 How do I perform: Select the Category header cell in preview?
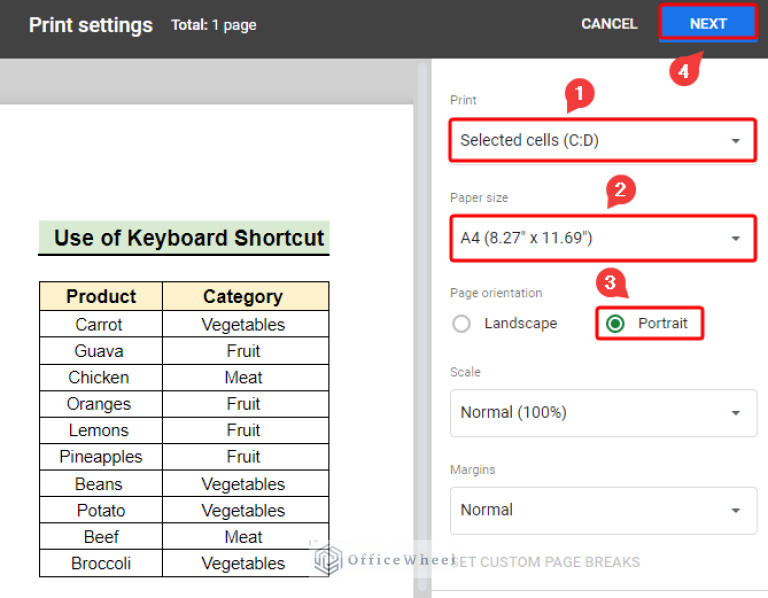click(243, 296)
